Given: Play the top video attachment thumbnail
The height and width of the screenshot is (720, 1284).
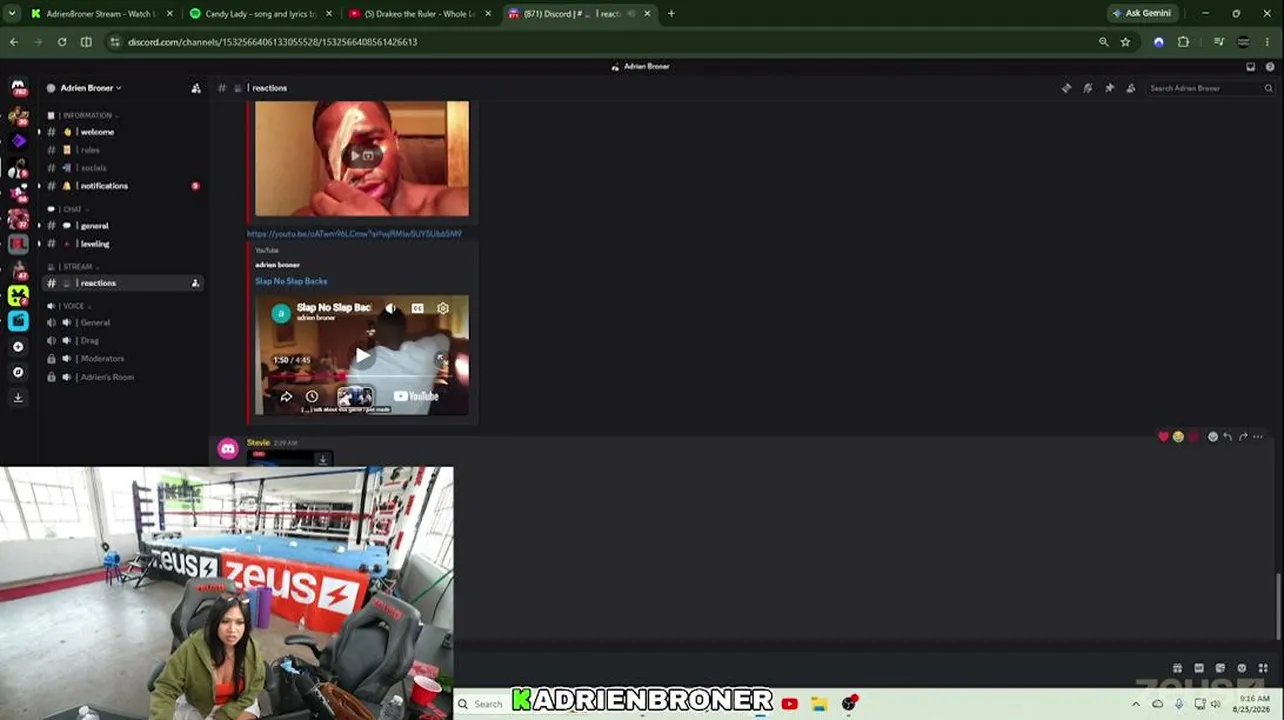Looking at the screenshot, I should tap(362, 156).
